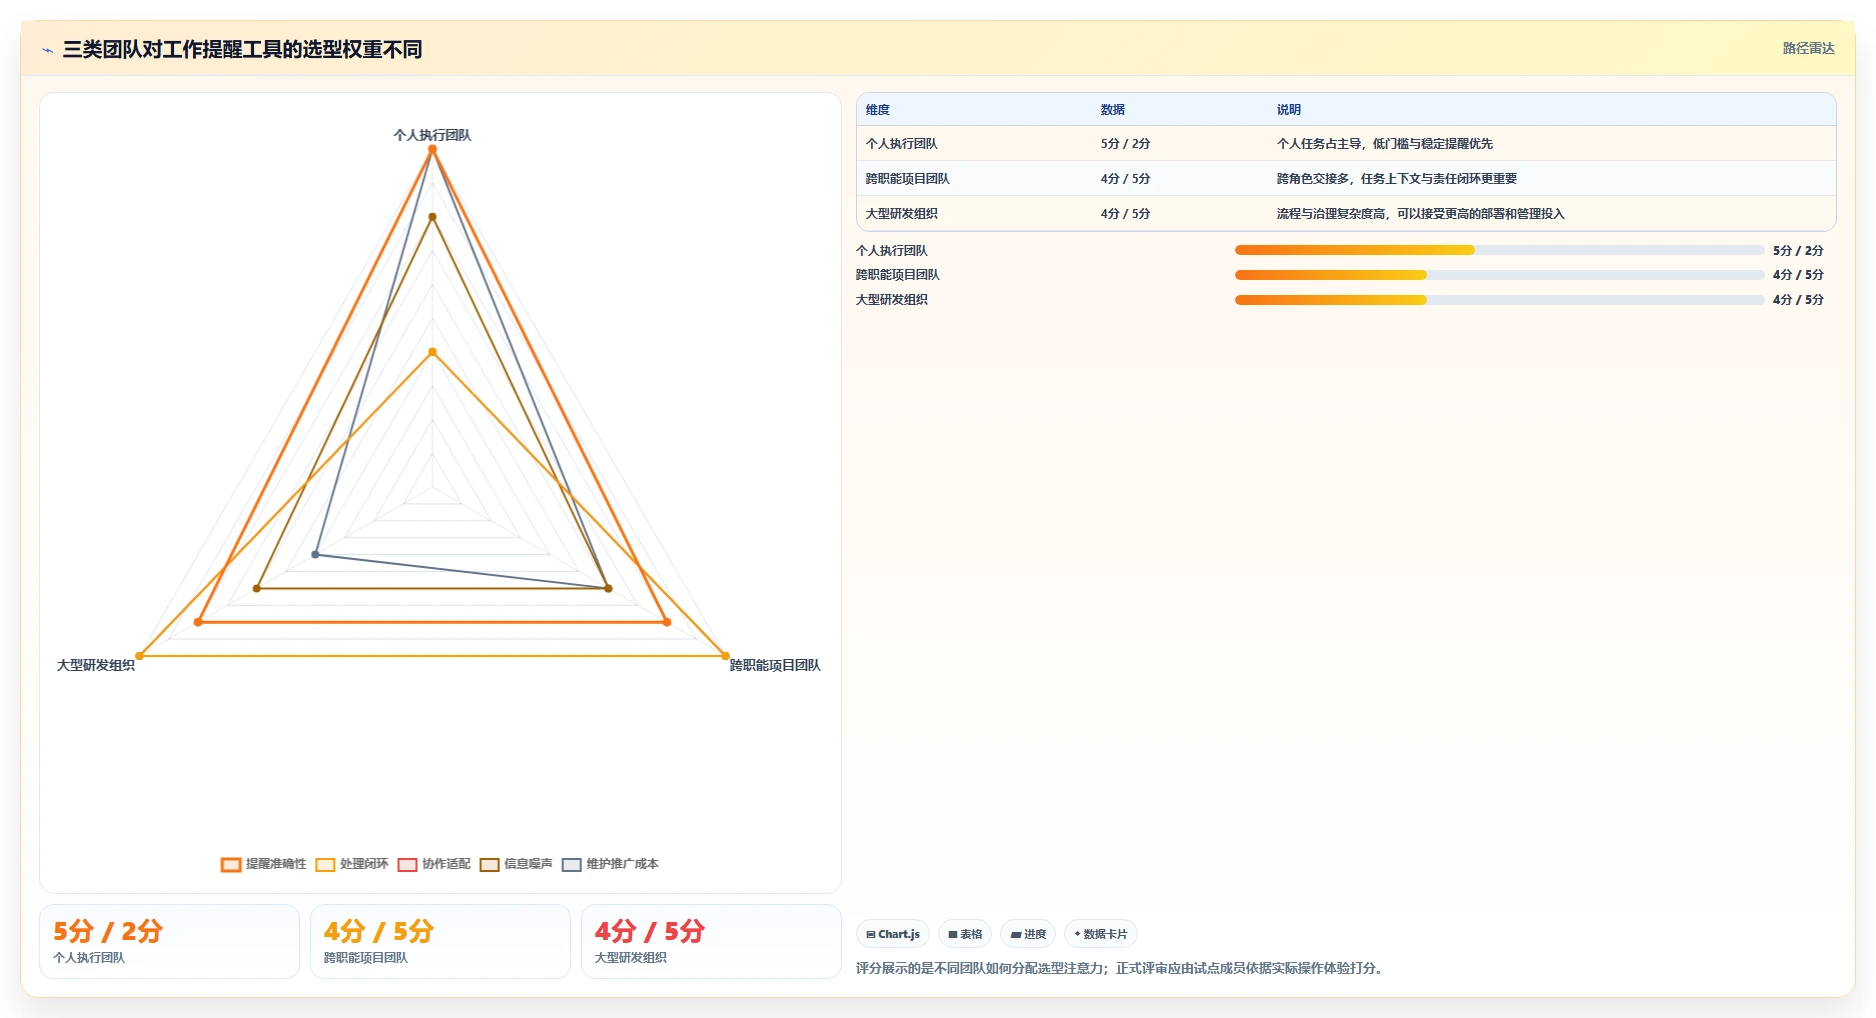The image size is (1876, 1018).
Task: Click the square icon in the 表格 chip
Action: tap(953, 934)
